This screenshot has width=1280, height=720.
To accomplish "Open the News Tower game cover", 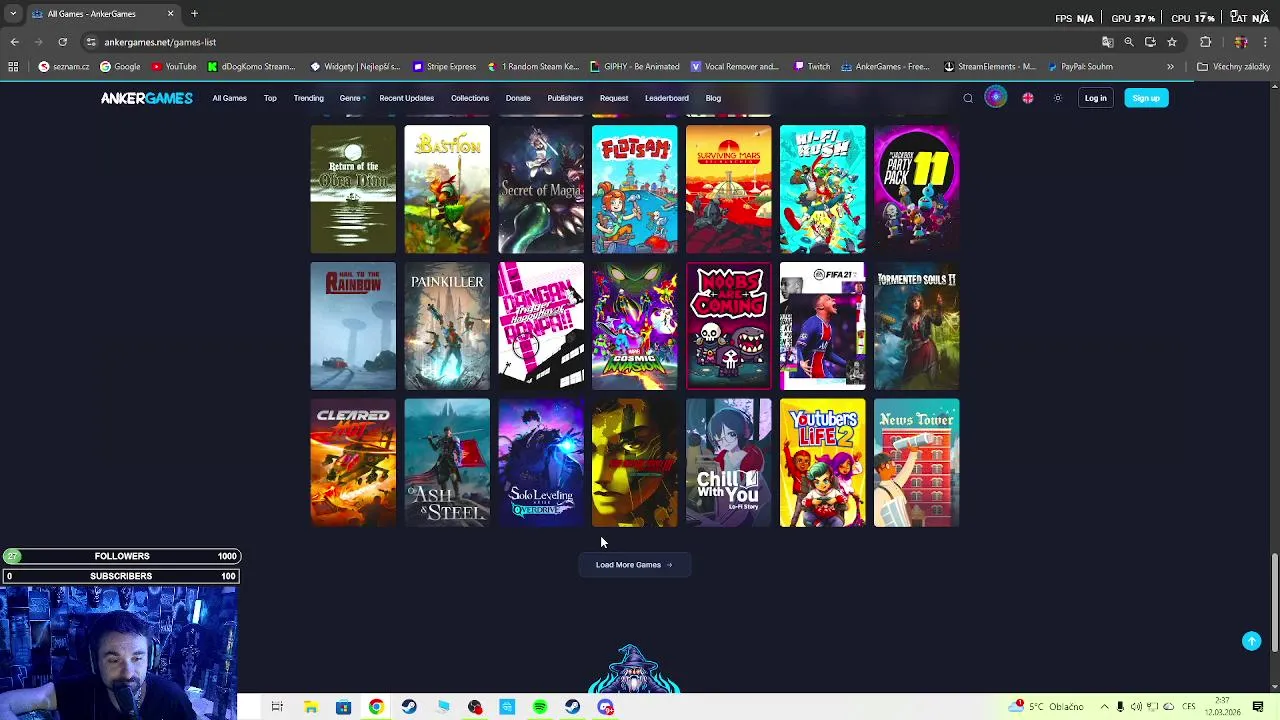I will pyautogui.click(x=917, y=463).
